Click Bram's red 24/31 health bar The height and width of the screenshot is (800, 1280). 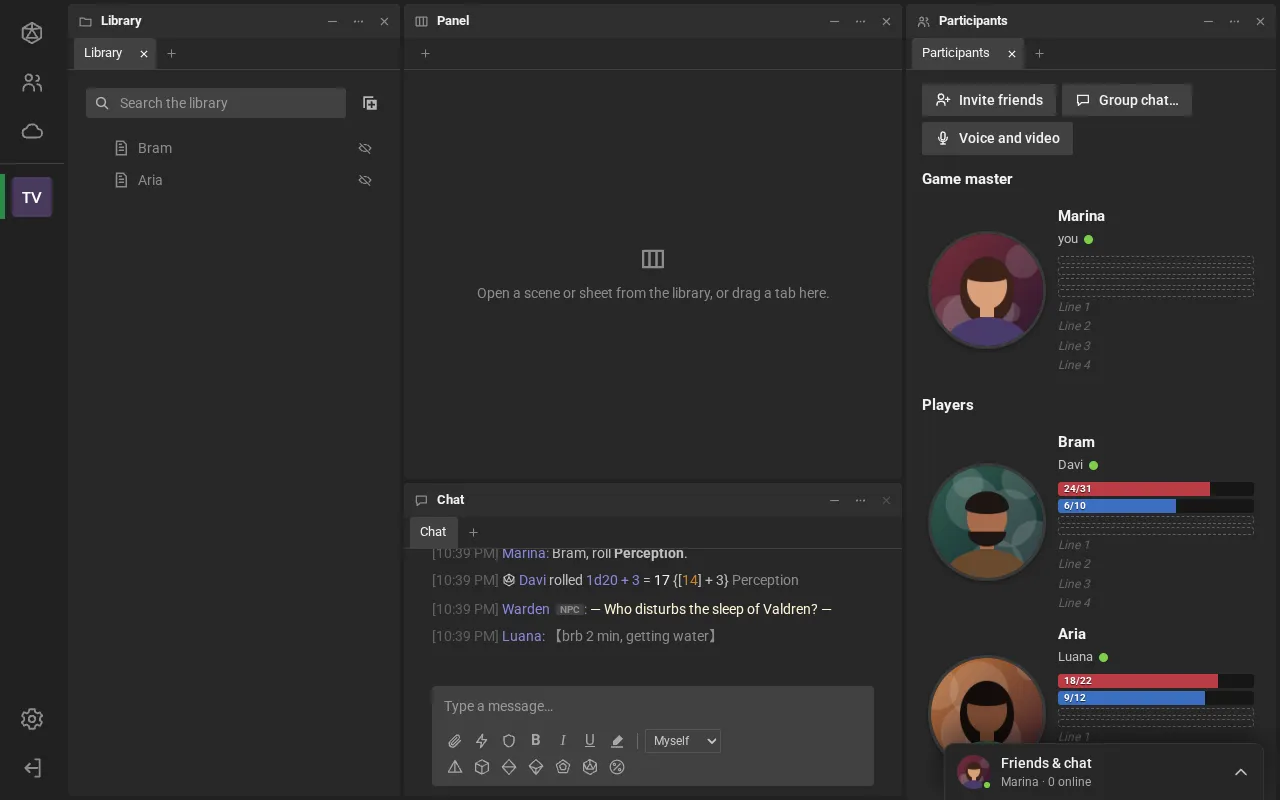[1156, 489]
